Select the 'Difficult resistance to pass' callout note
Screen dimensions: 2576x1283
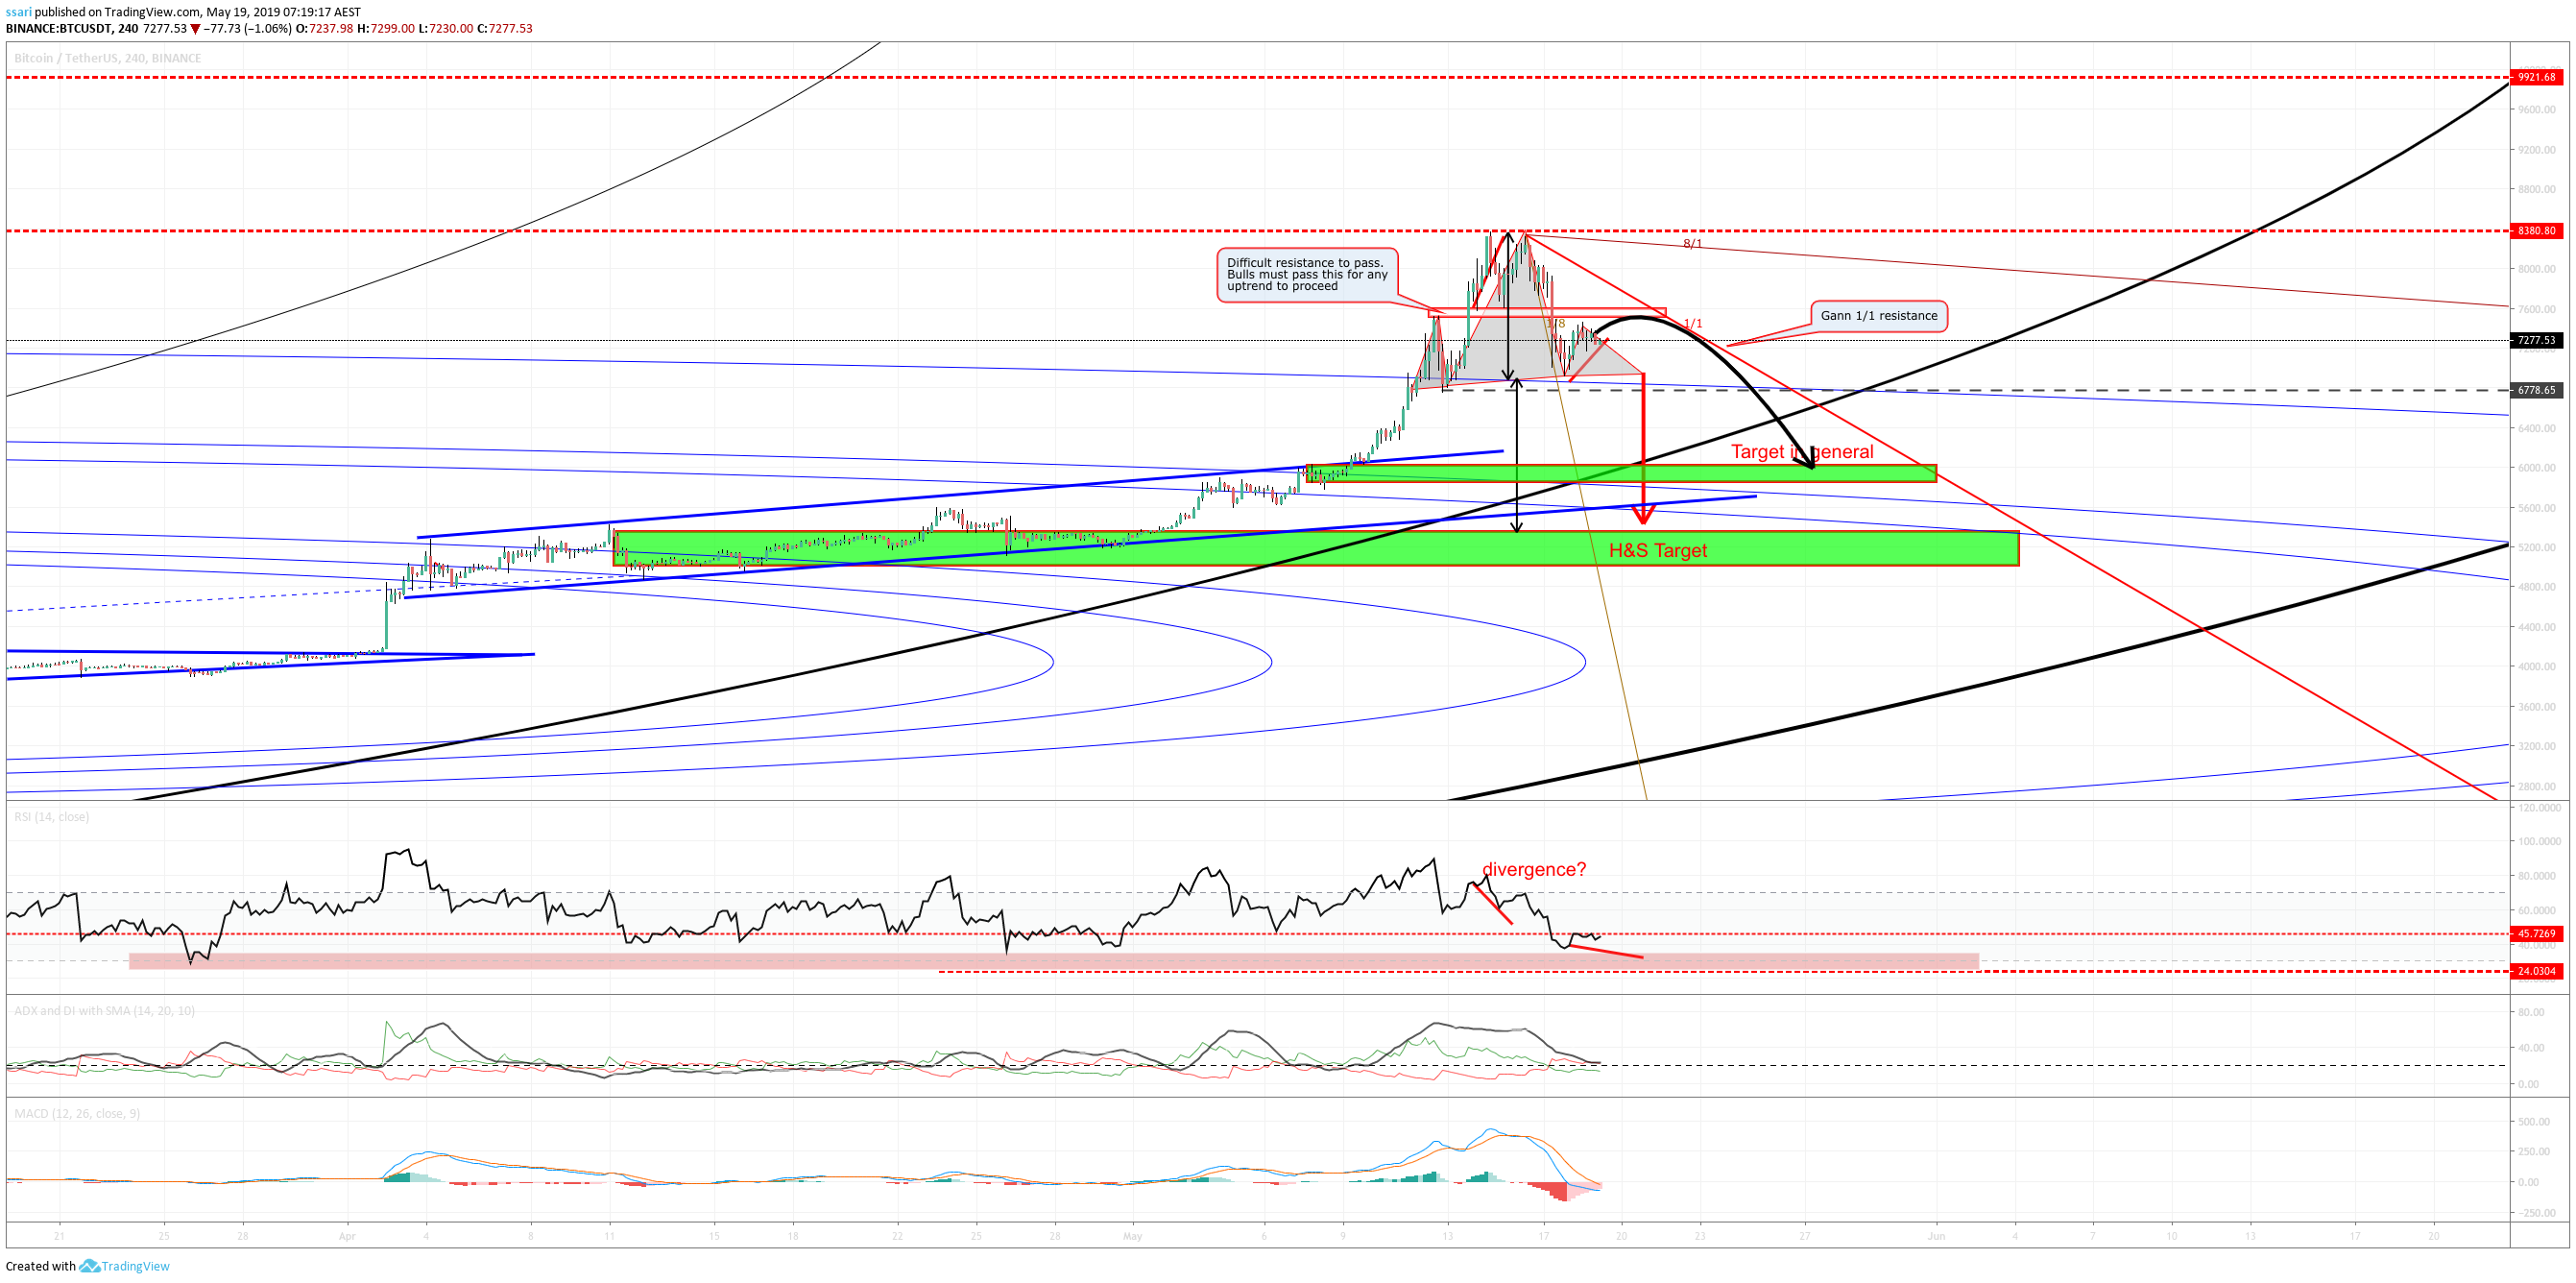(x=1307, y=274)
